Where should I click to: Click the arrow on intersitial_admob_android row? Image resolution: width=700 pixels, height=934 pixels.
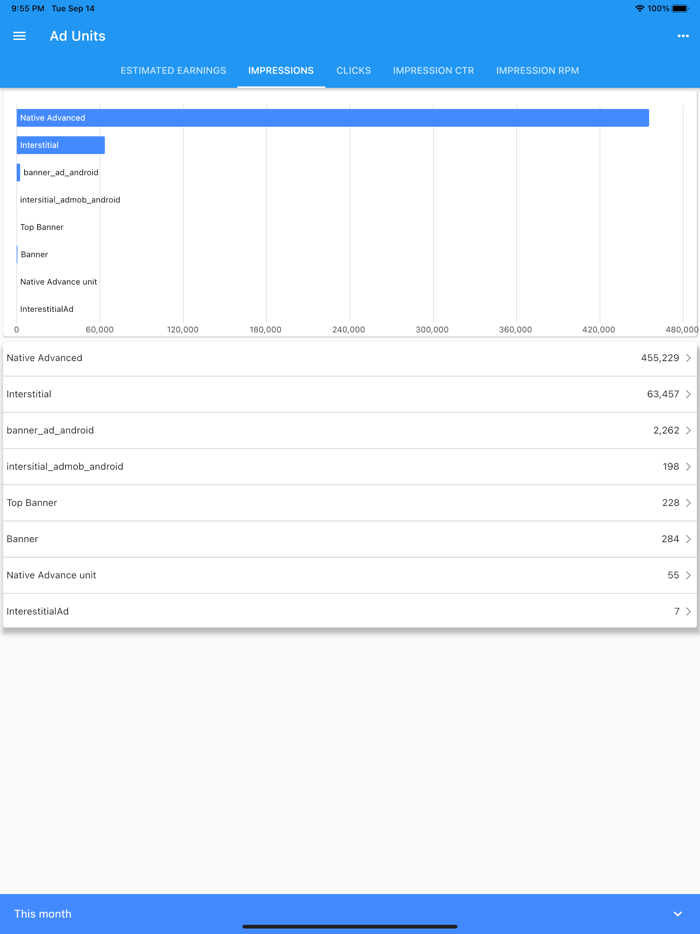[690, 466]
